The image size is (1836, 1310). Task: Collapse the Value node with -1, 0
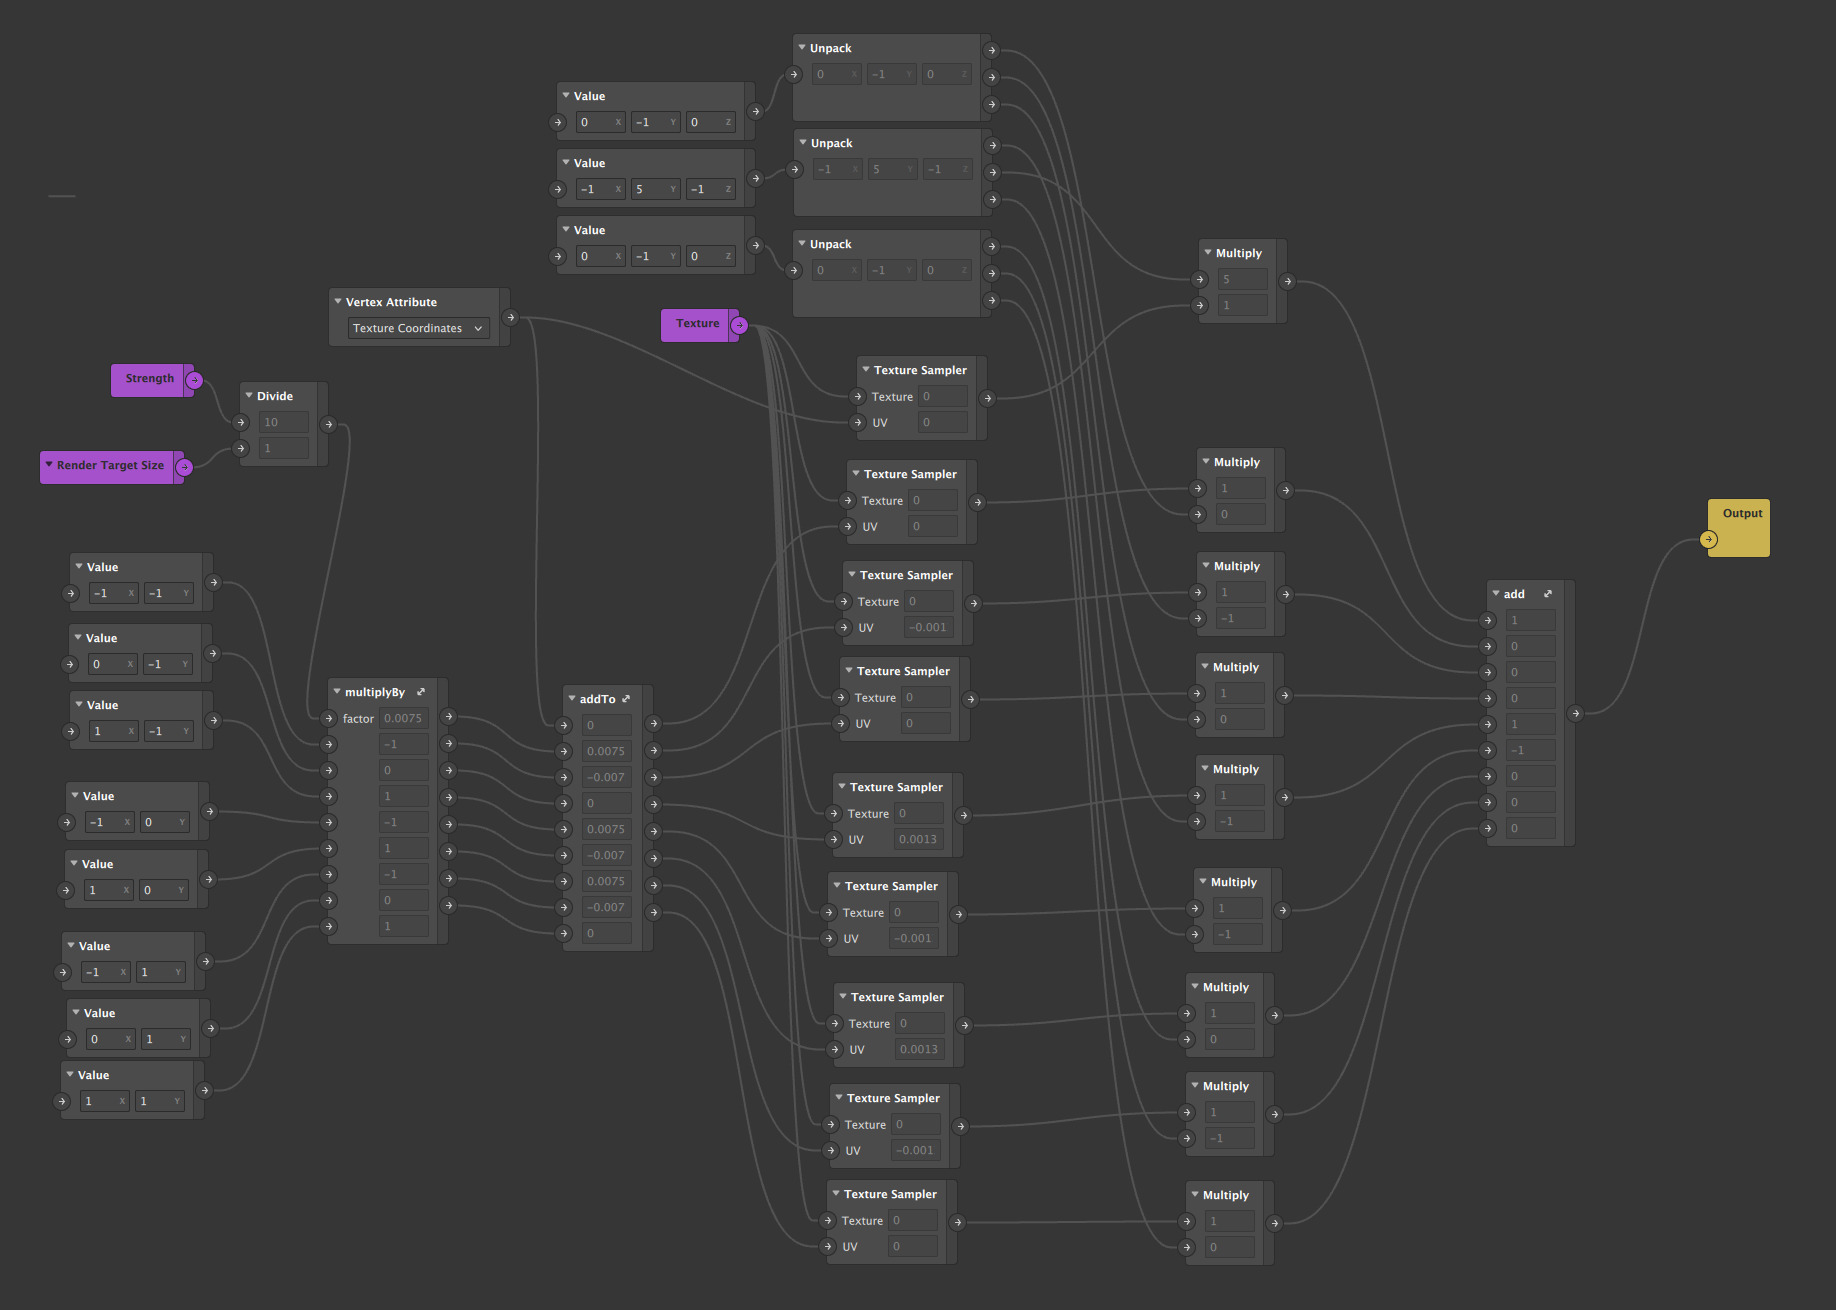pyautogui.click(x=75, y=795)
